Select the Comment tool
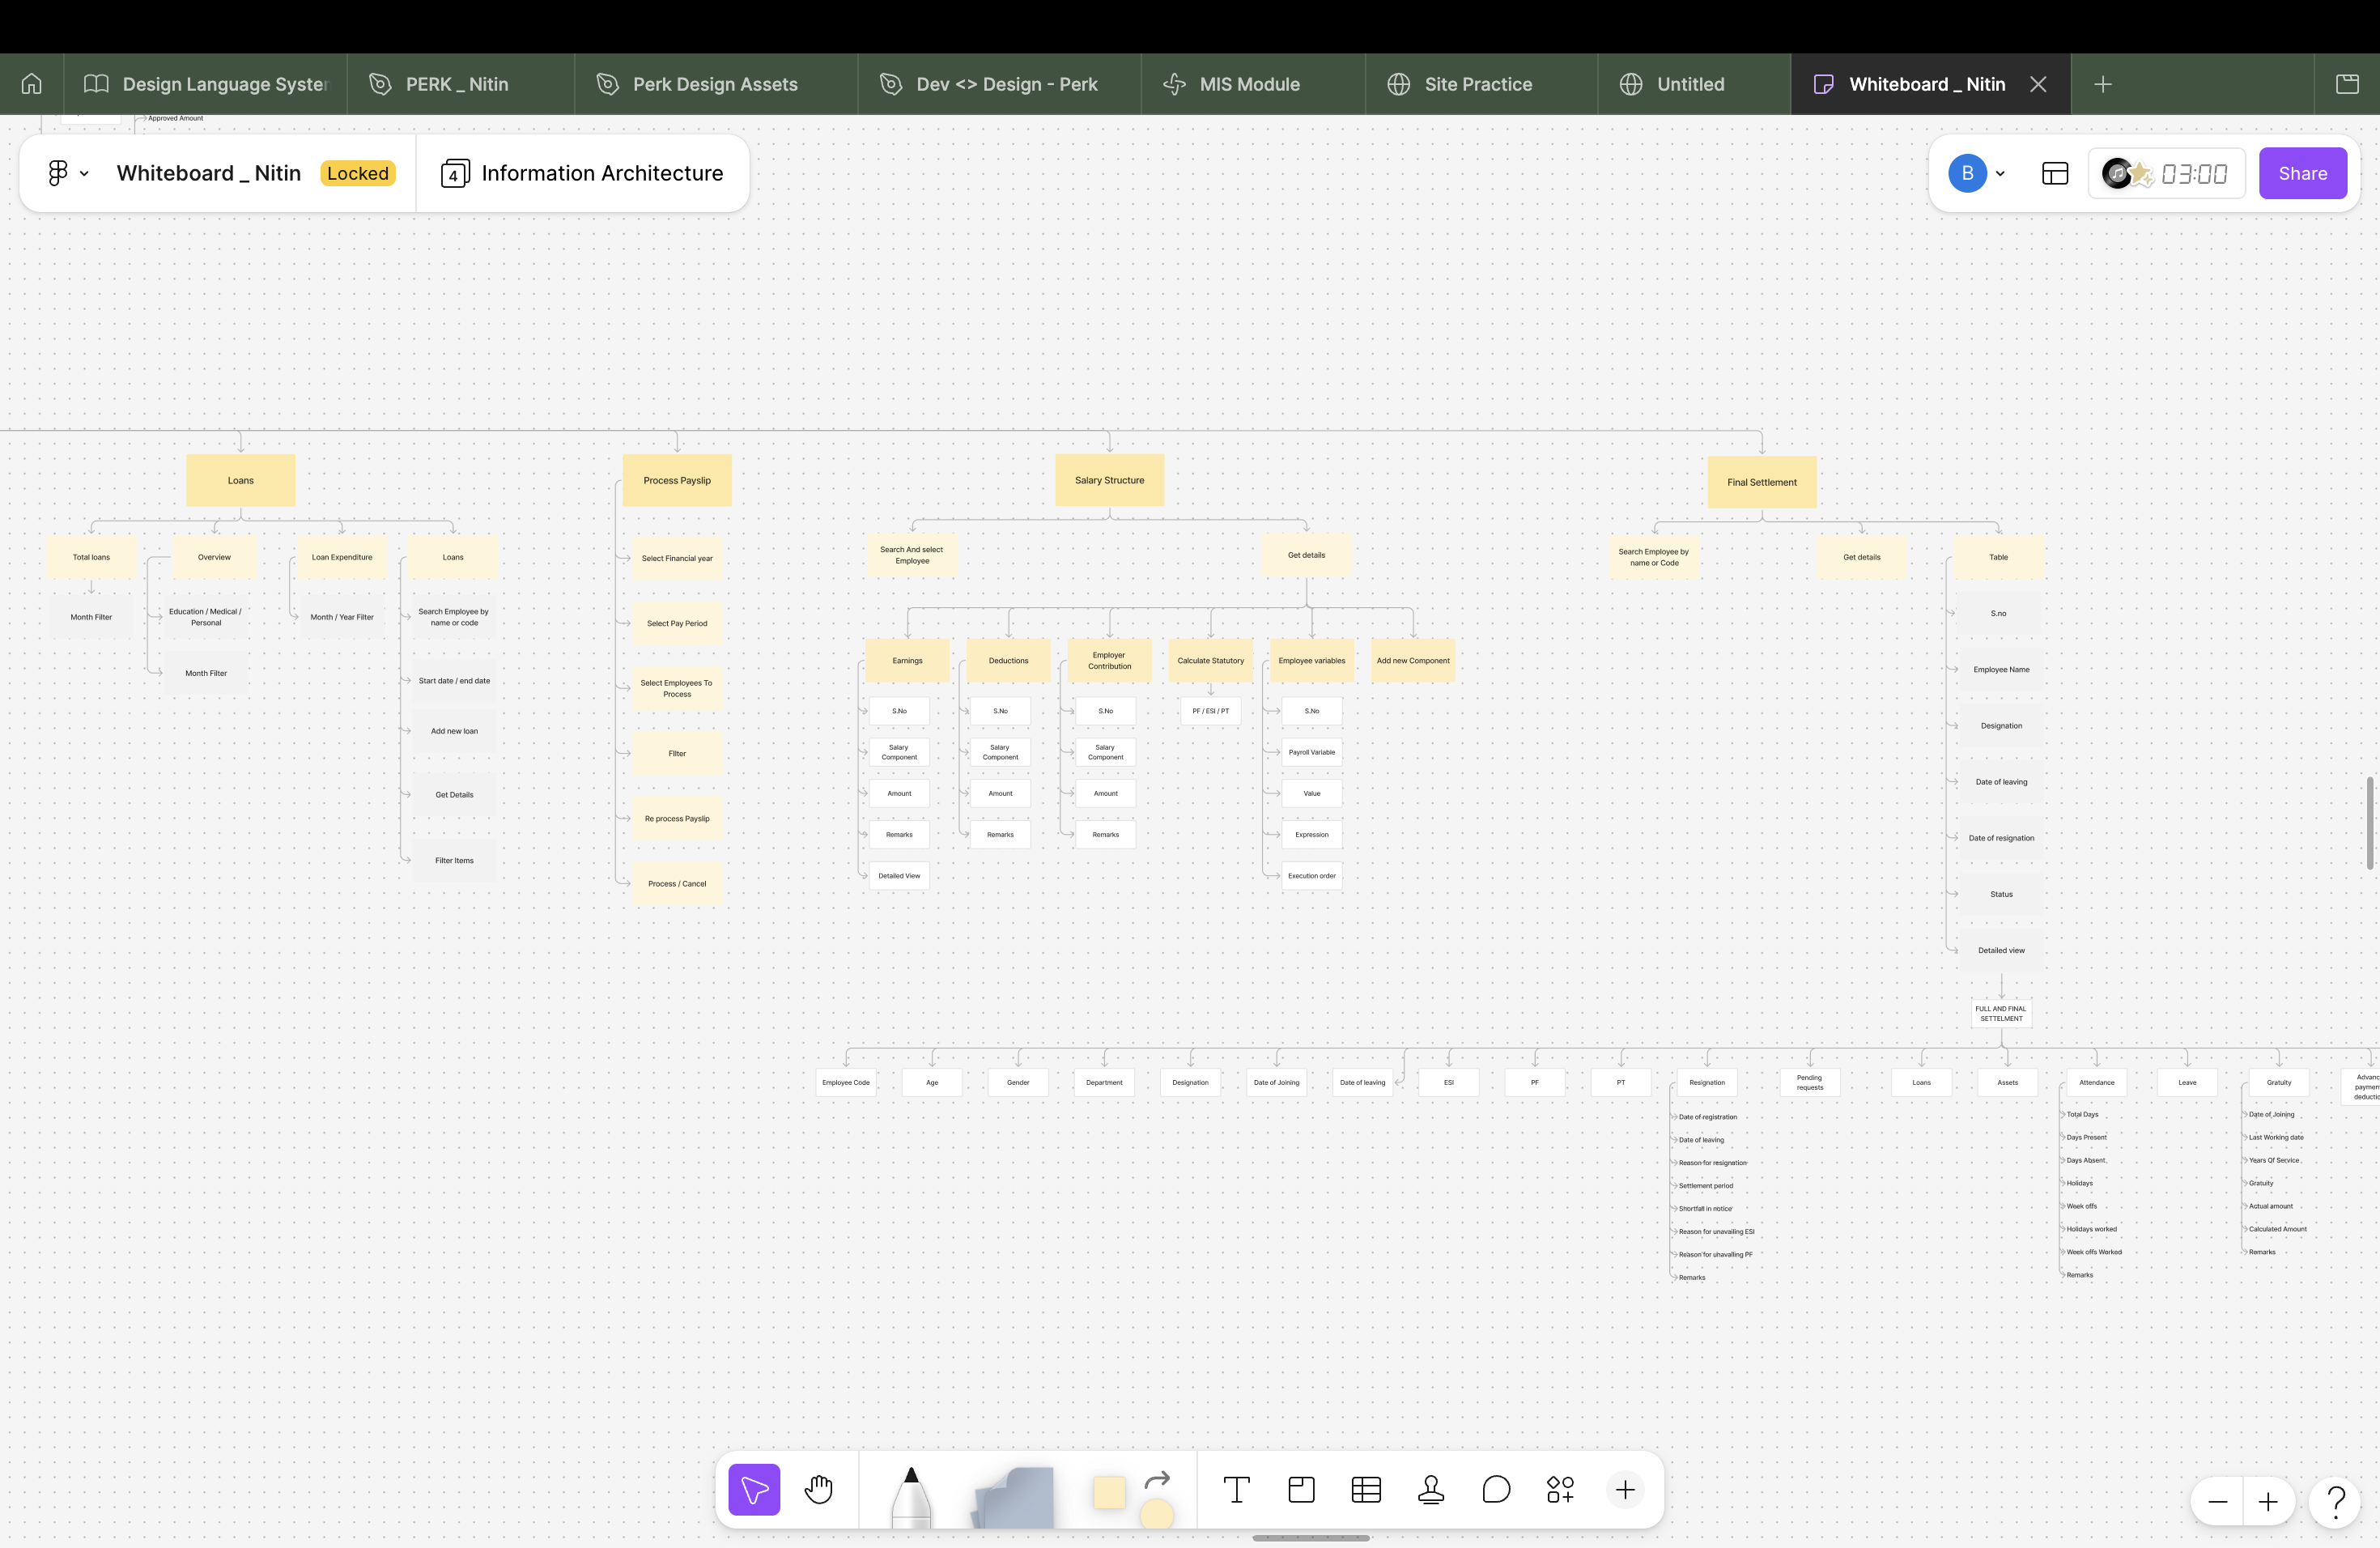 pos(1496,1489)
